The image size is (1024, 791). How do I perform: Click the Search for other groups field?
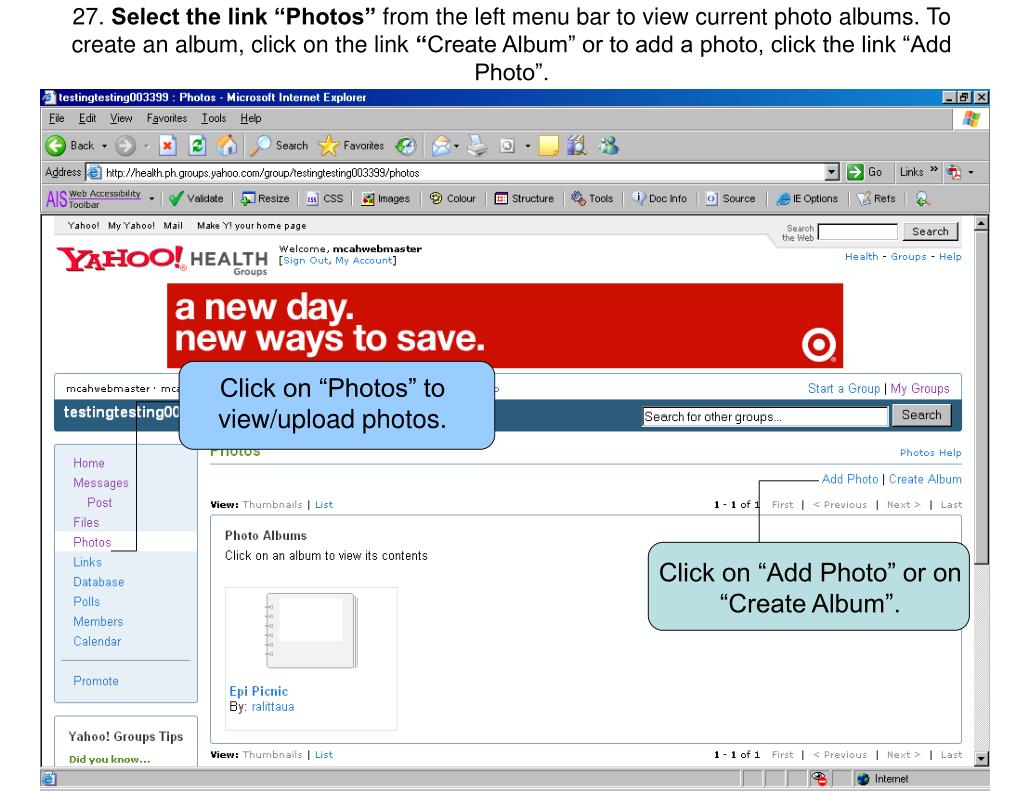765,416
